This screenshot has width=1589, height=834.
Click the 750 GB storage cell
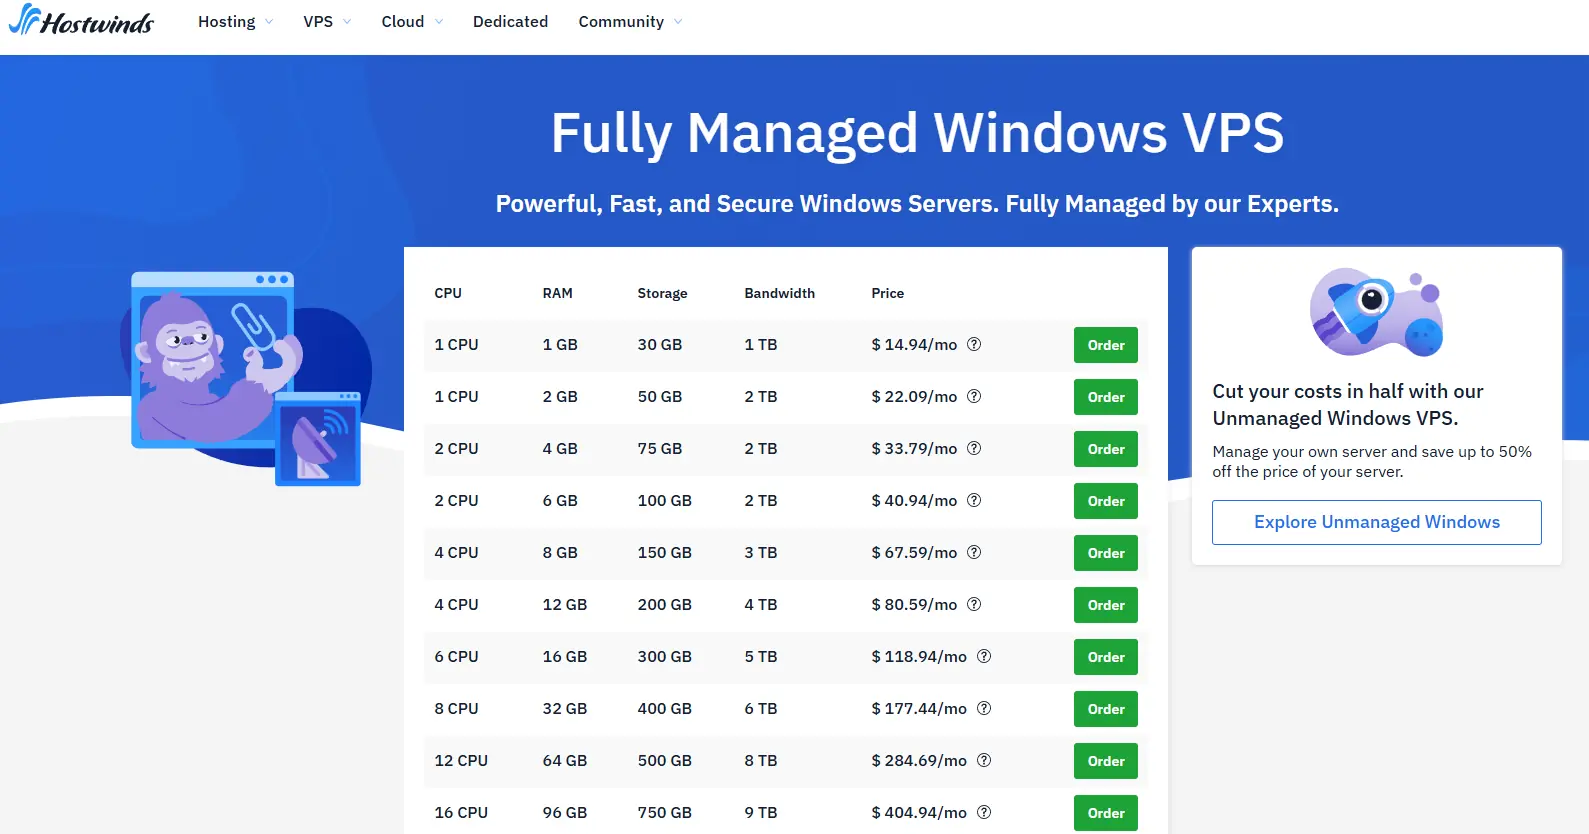coord(664,812)
